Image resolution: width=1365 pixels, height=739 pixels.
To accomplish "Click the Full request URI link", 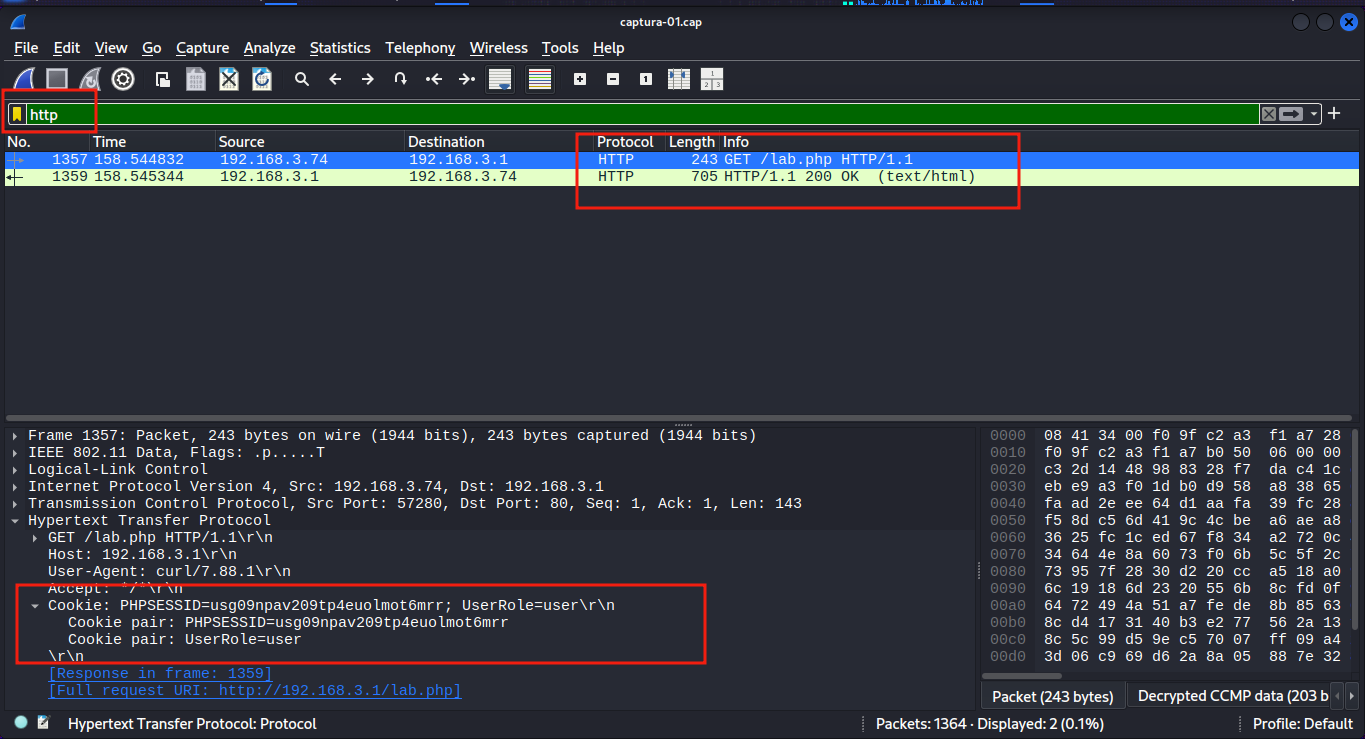I will tap(254, 690).
